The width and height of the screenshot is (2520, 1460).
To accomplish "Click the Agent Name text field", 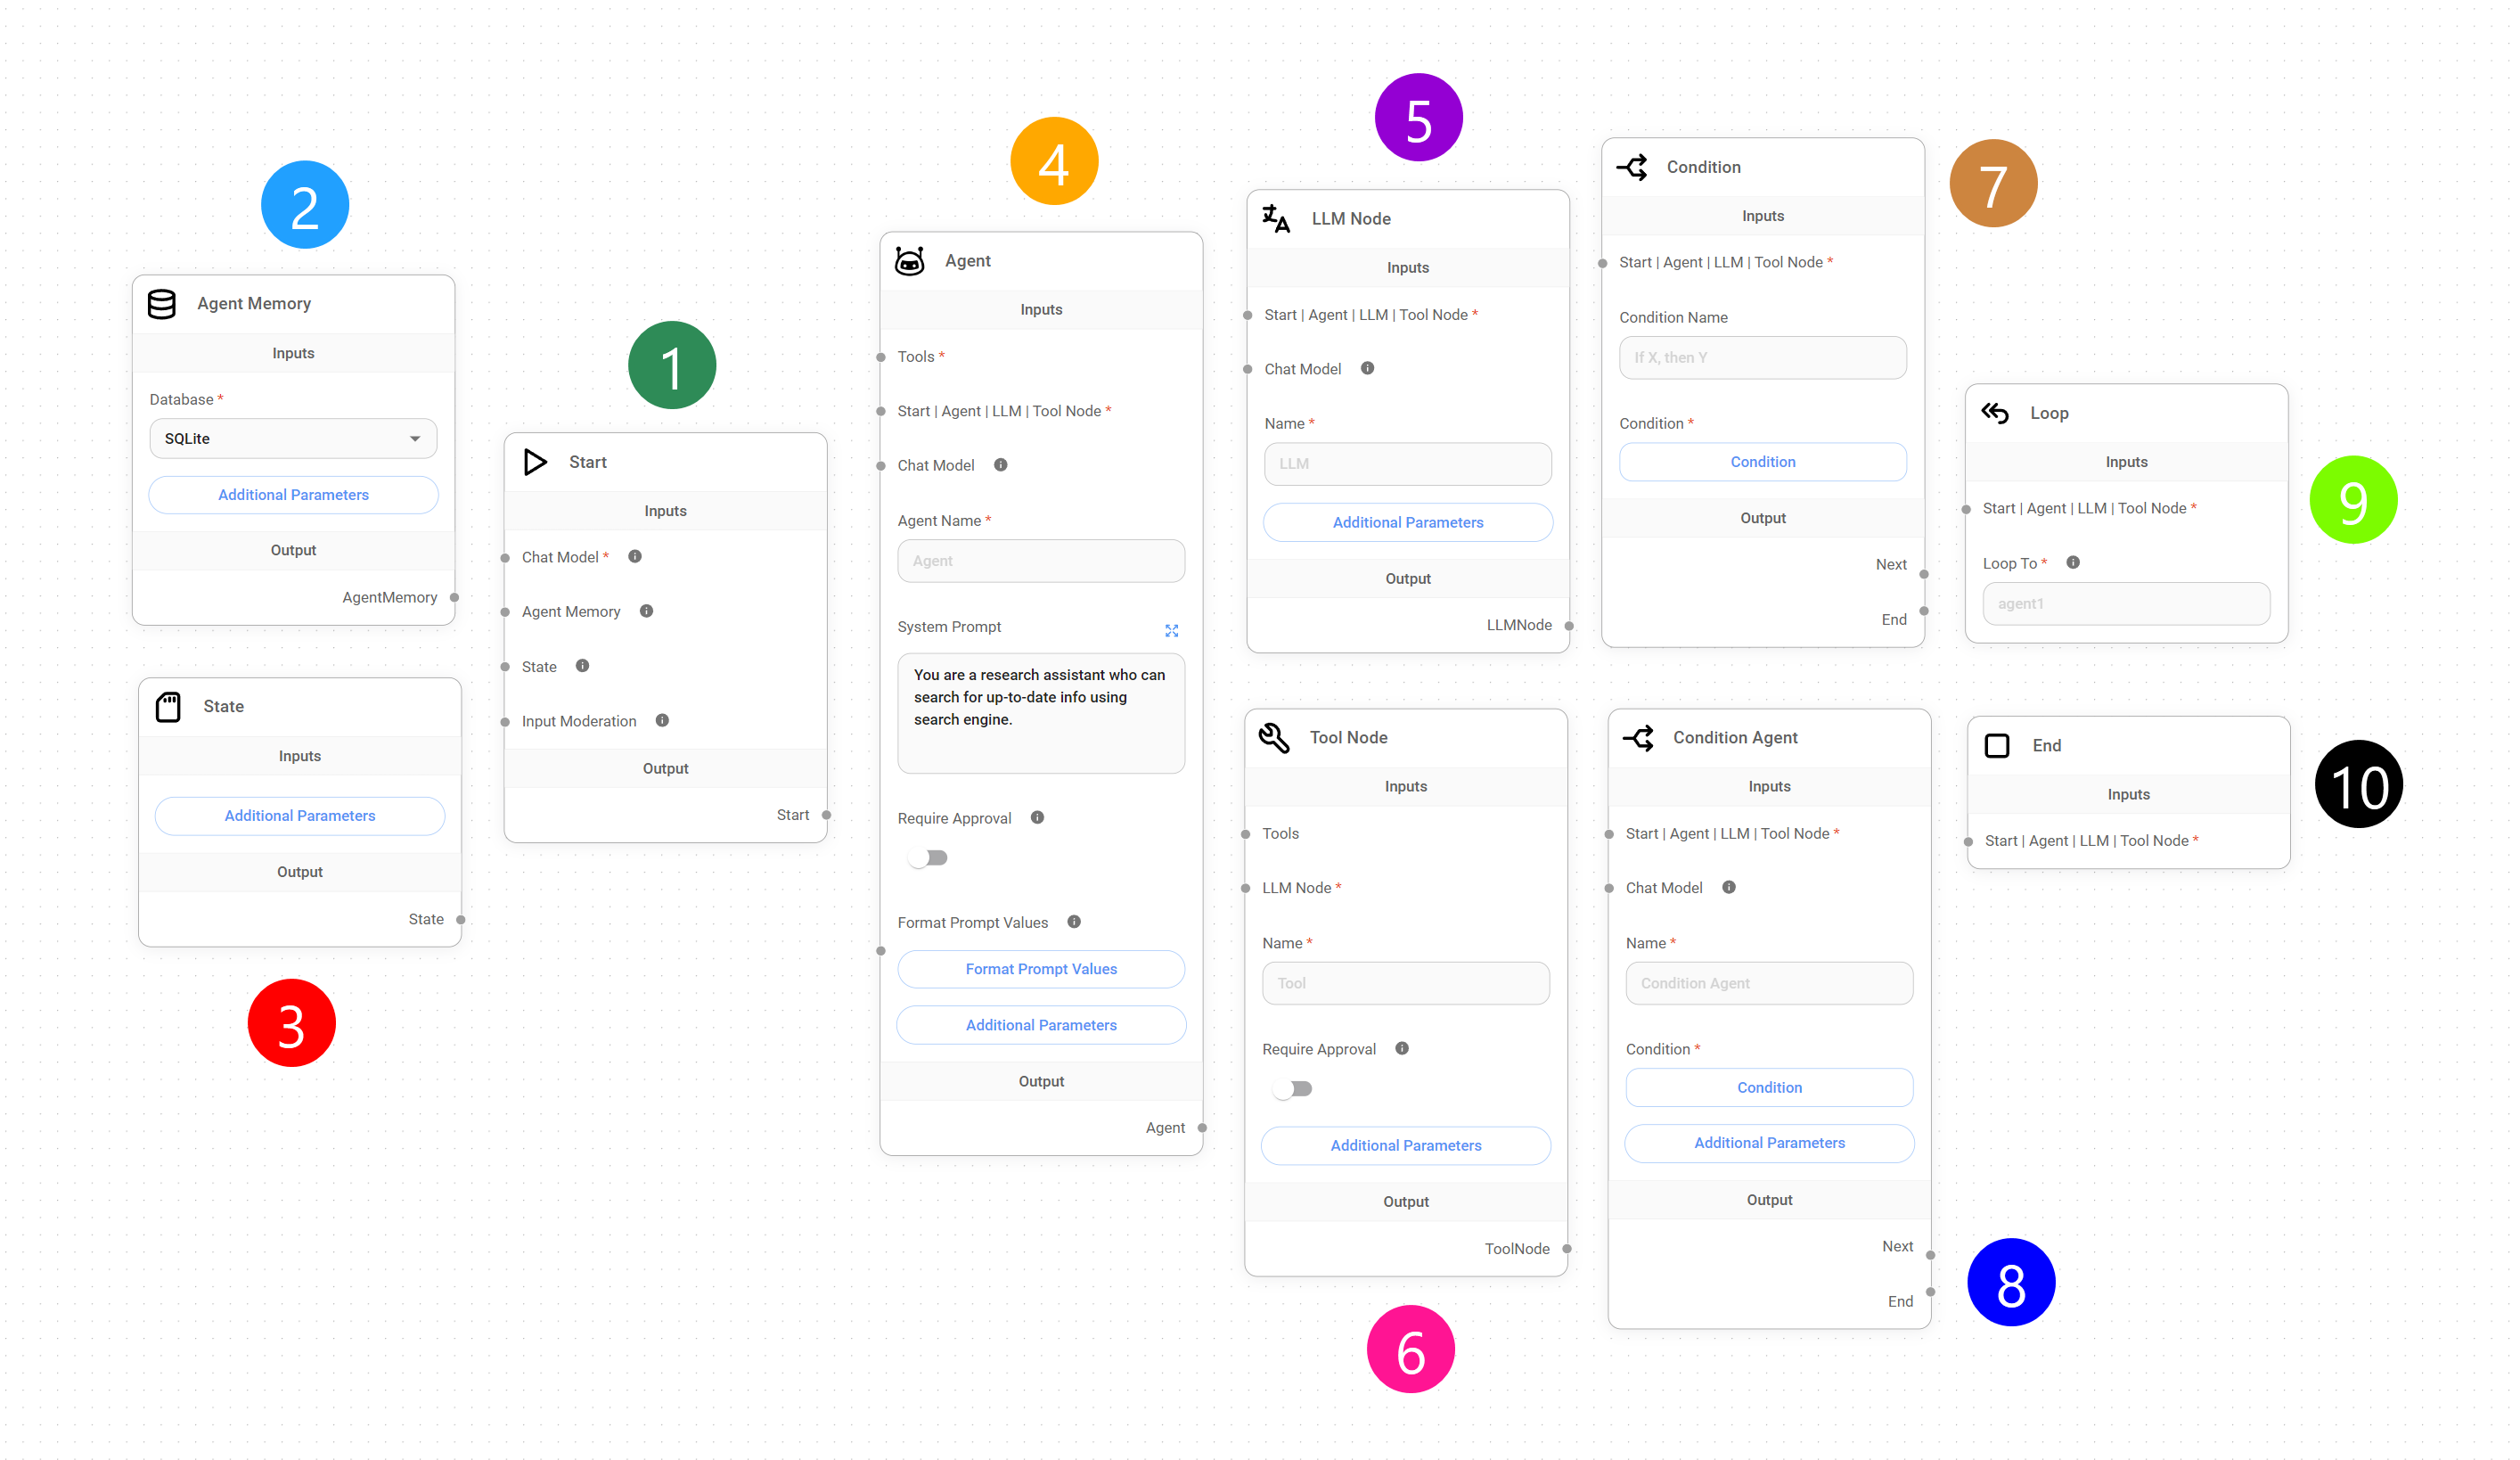I will point(1041,561).
